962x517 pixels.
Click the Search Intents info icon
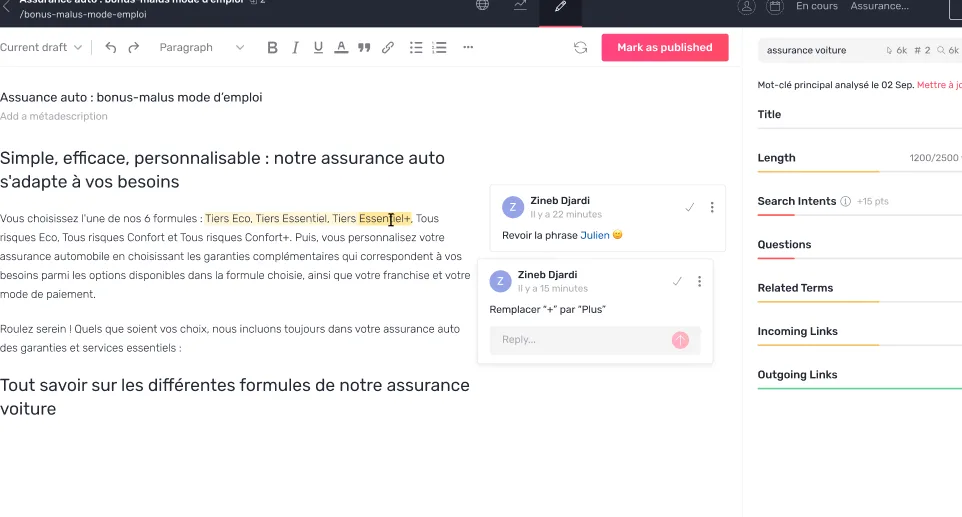[x=845, y=201]
